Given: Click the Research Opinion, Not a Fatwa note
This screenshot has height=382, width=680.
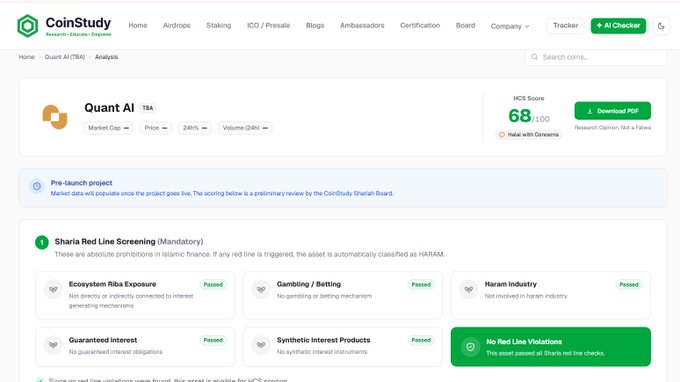Looking at the screenshot, I should click(x=612, y=127).
